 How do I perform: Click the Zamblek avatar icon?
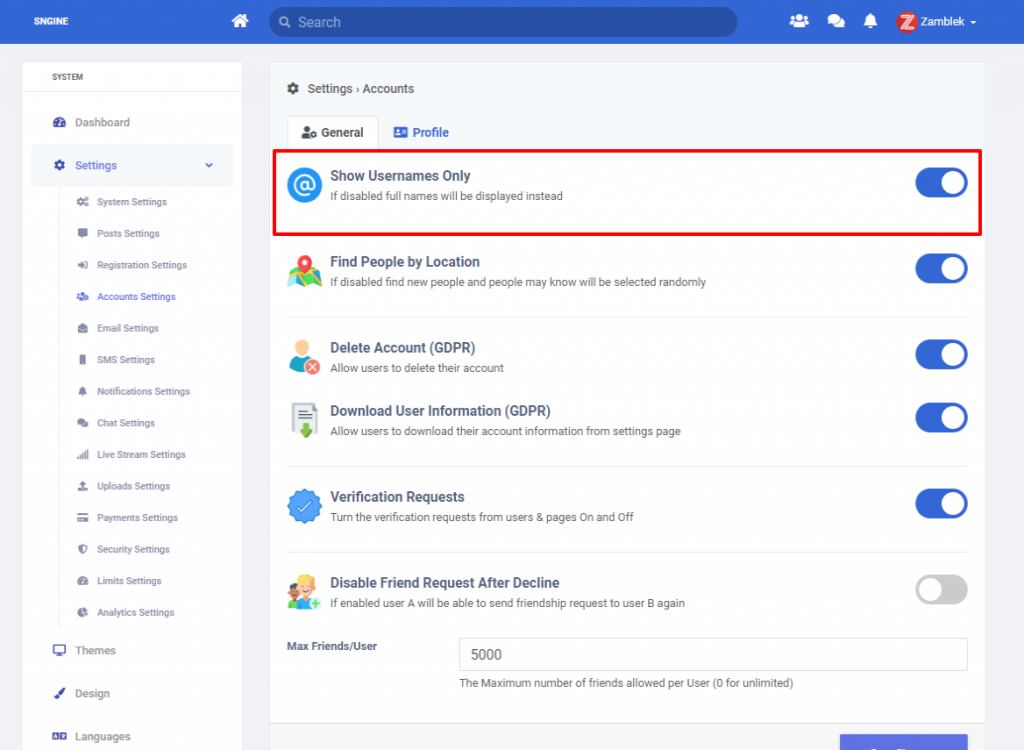[x=906, y=22]
